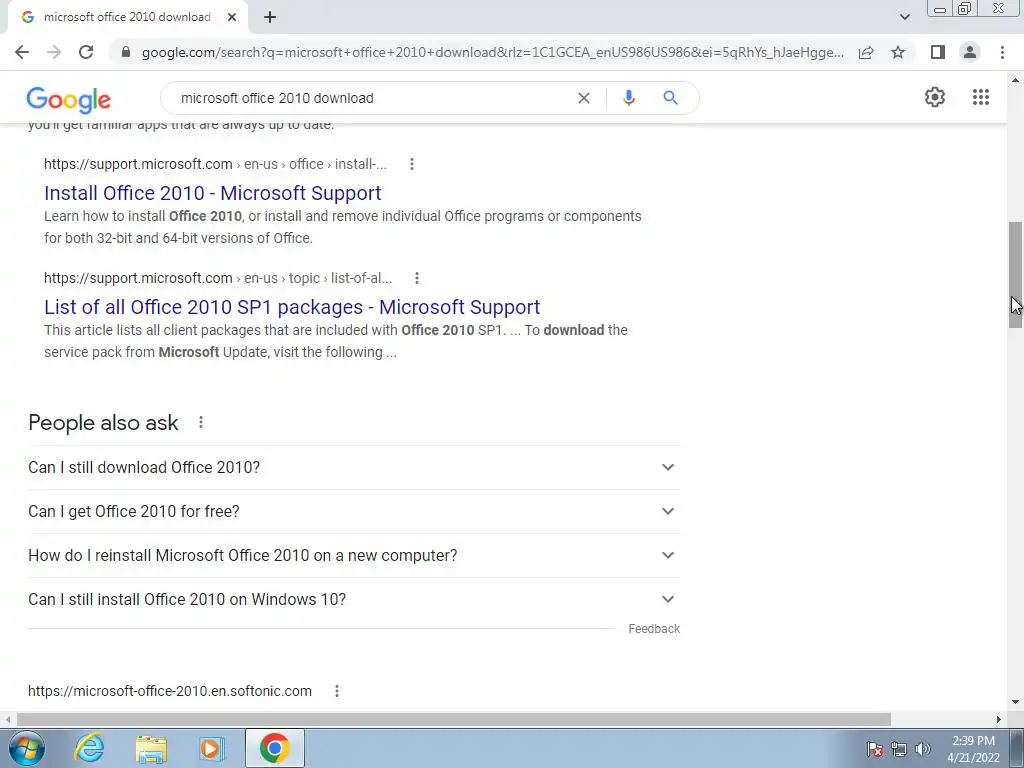Launch Internet Explorer from the taskbar

pos(89,748)
